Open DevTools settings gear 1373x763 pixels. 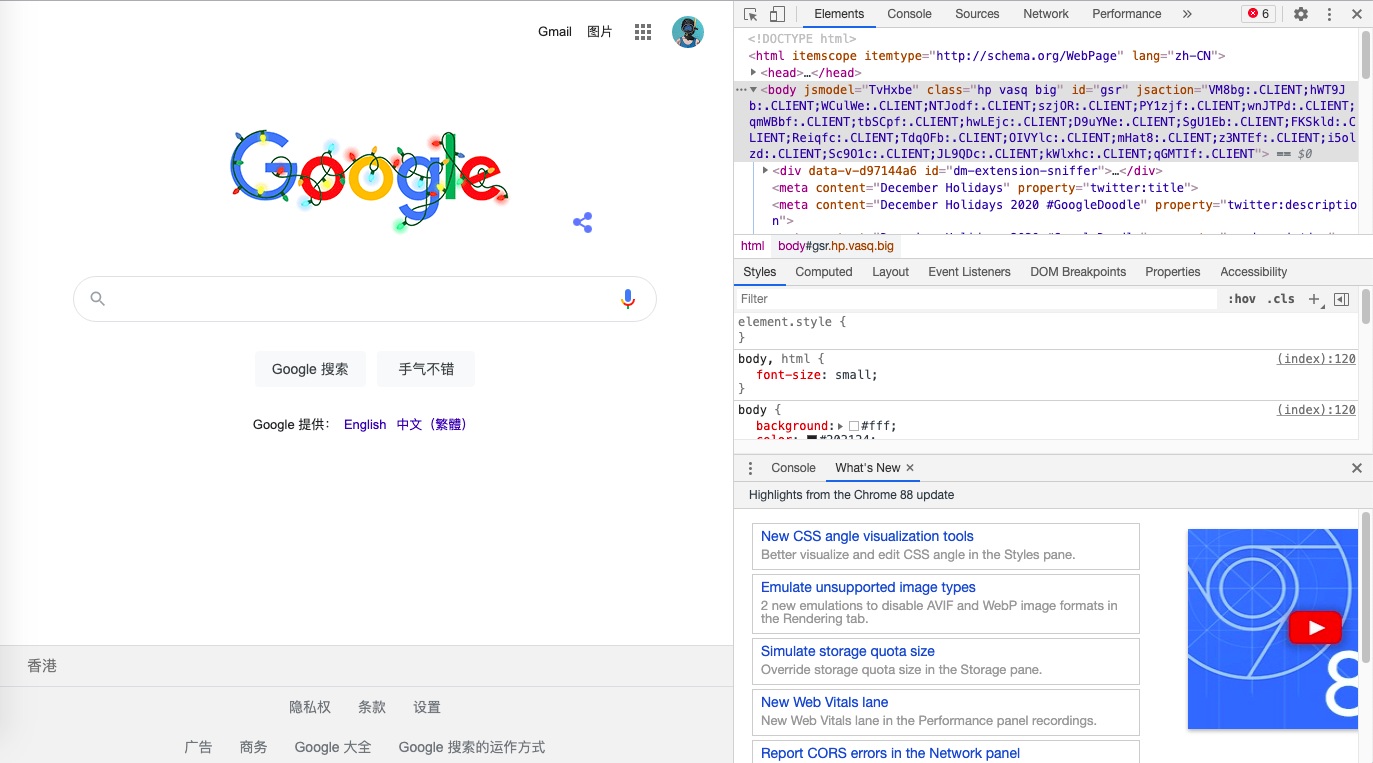[1300, 14]
